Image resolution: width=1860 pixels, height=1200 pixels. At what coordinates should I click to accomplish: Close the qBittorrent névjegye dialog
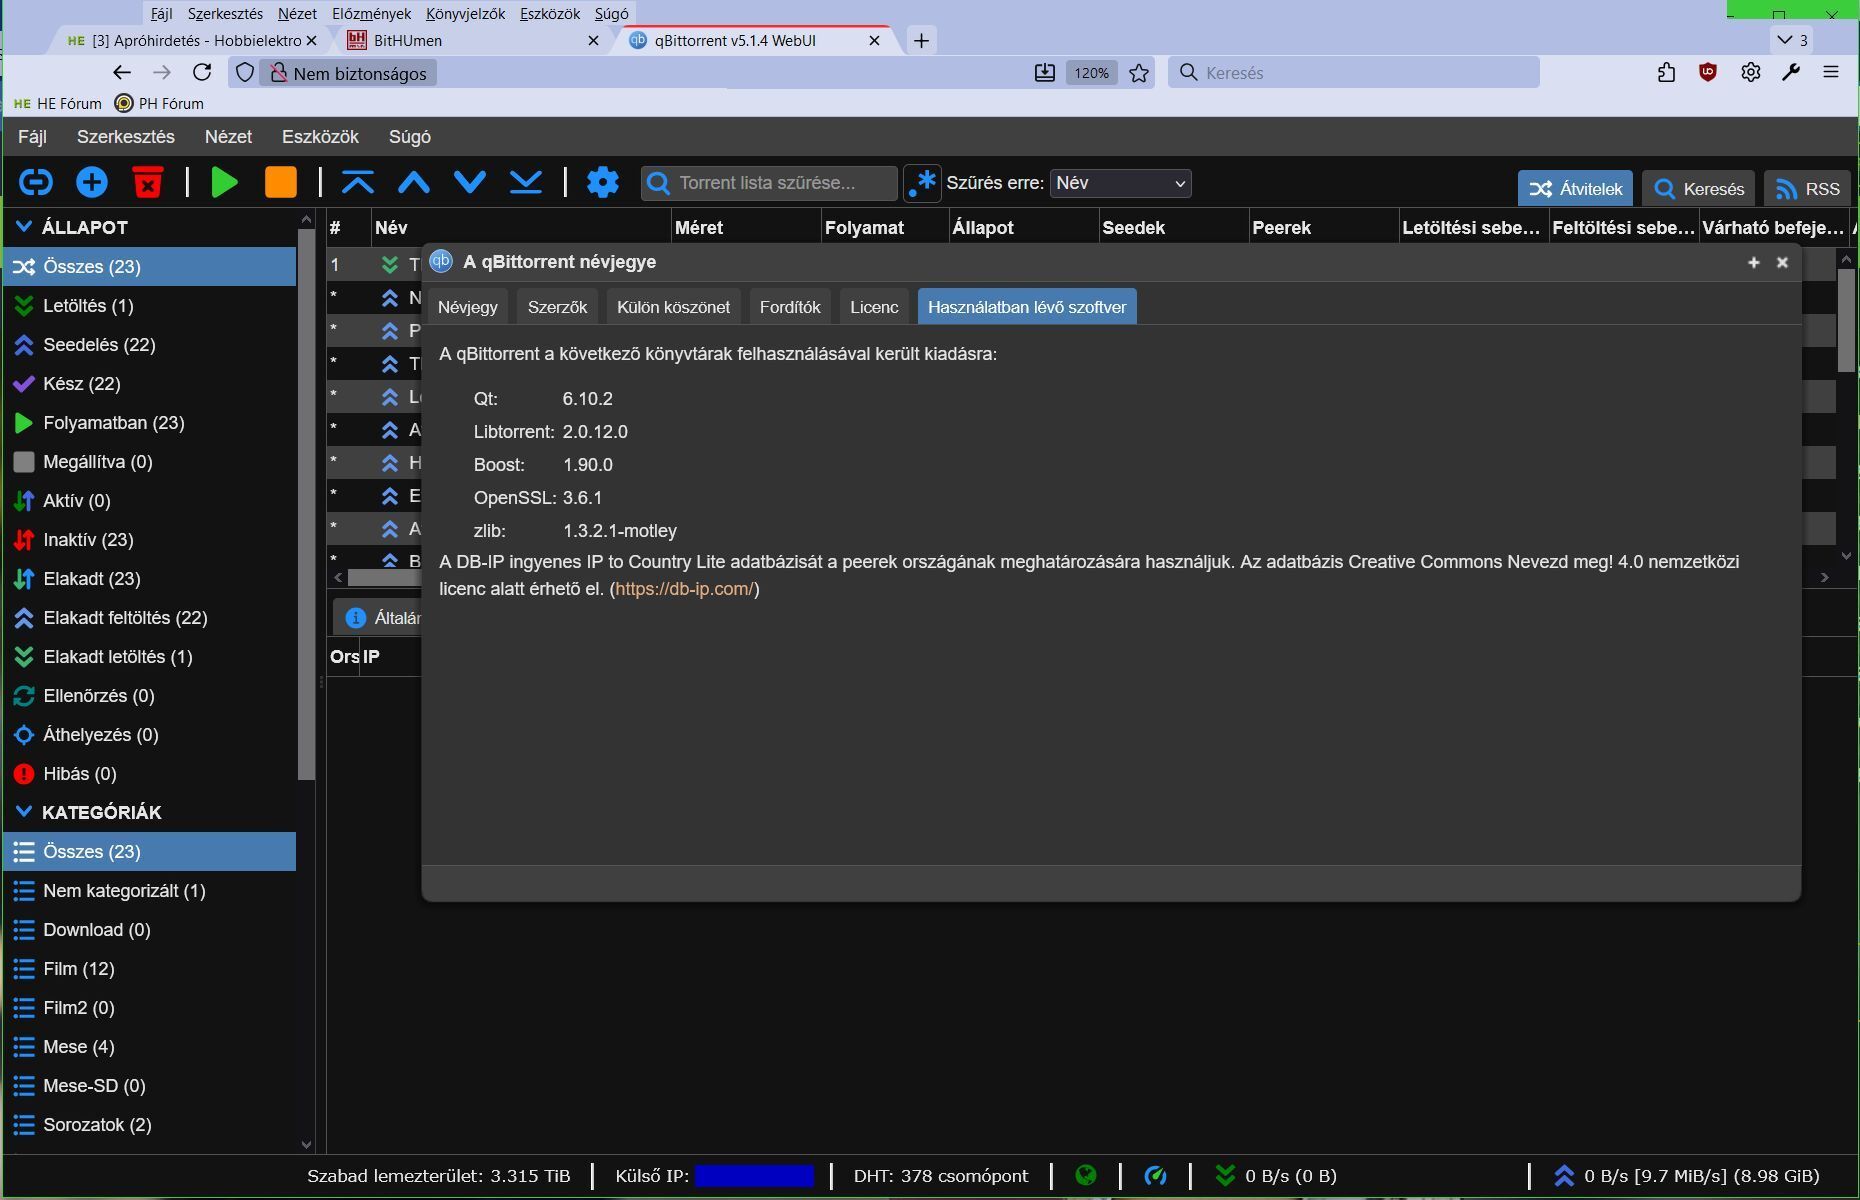click(1782, 262)
